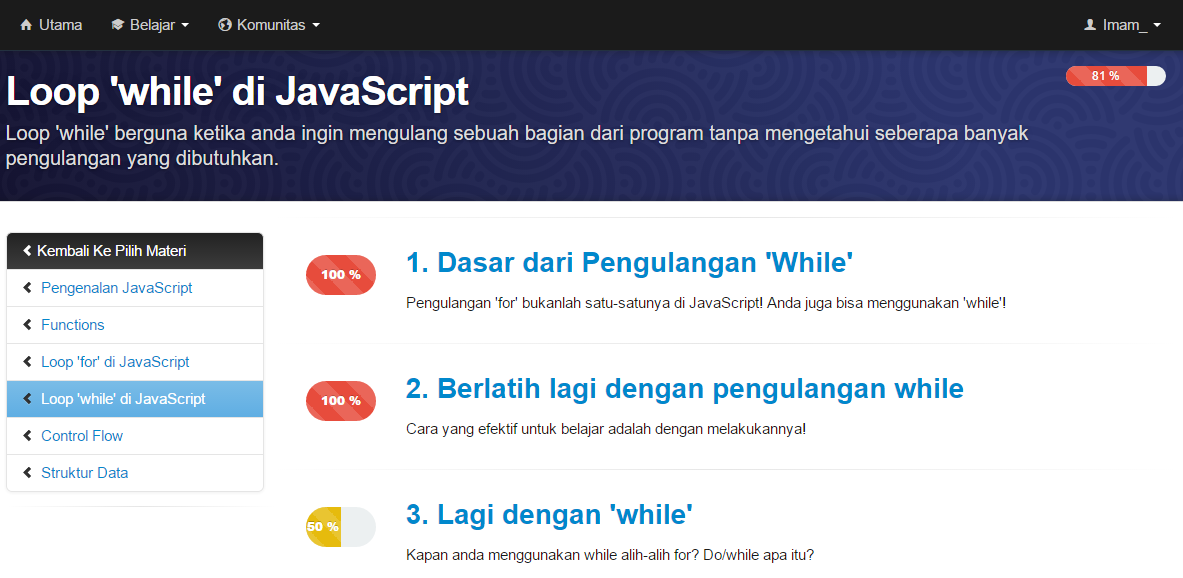Click the 100% progress badge on lesson 1
The image size is (1183, 578).
pos(340,274)
